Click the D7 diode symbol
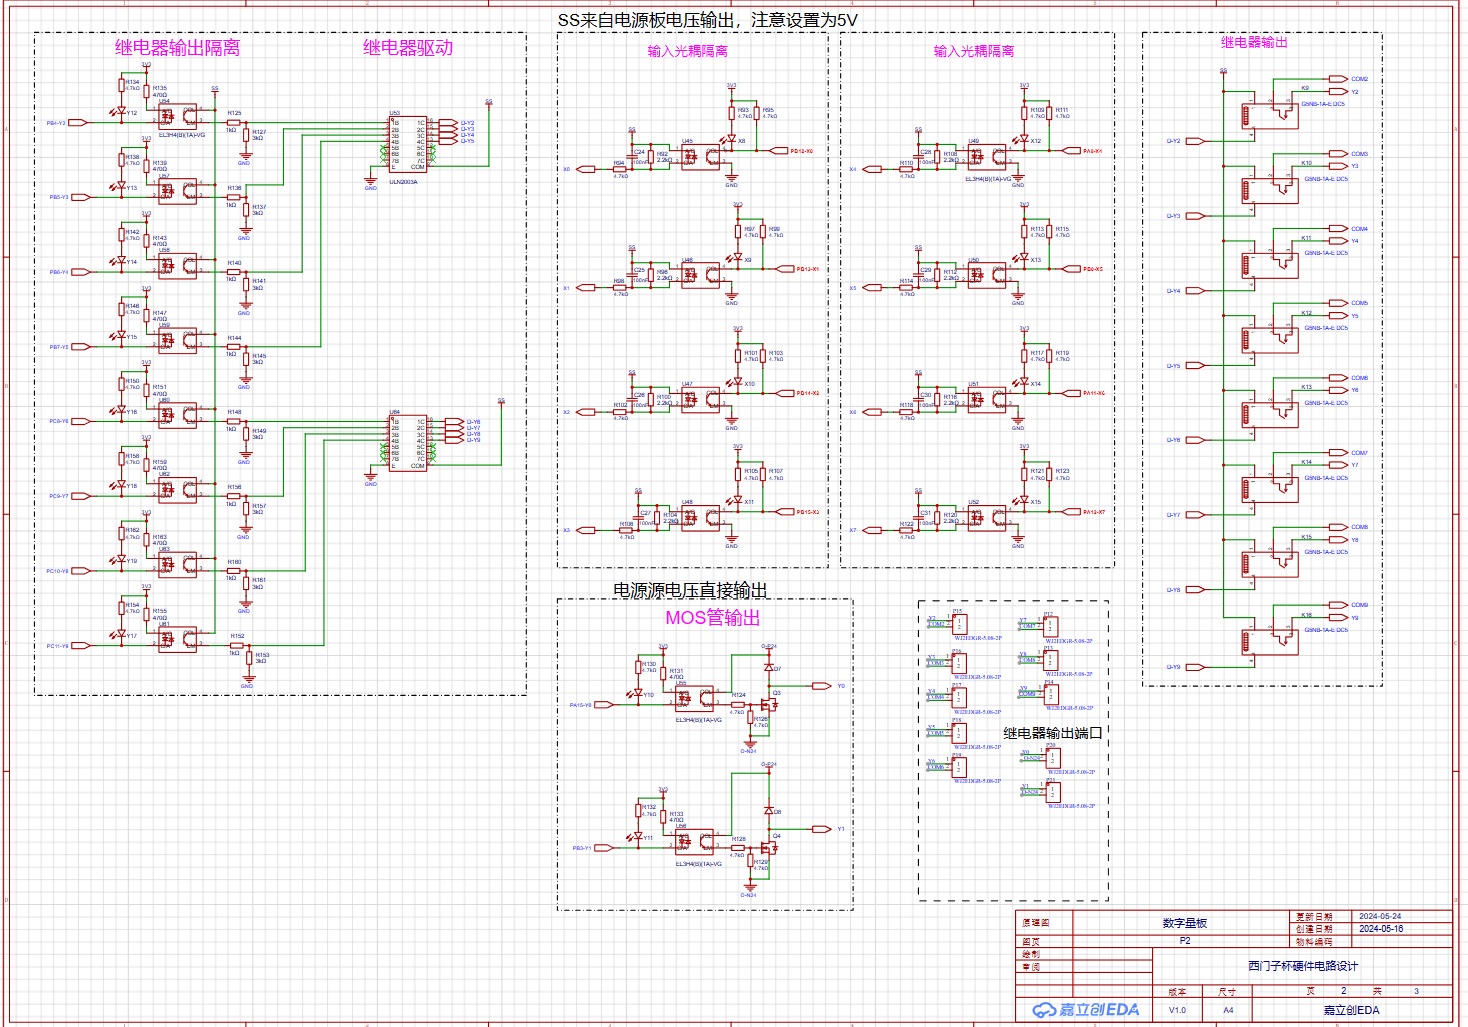Screen dimensions: 1468x1027 [768, 667]
